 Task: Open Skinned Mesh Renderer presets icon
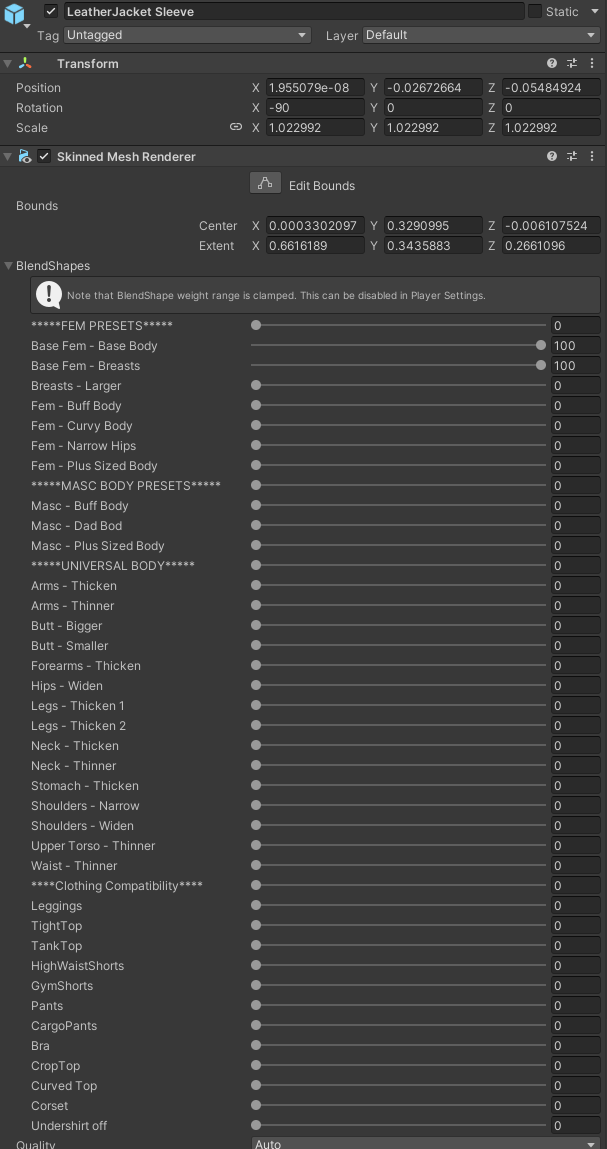click(x=572, y=156)
